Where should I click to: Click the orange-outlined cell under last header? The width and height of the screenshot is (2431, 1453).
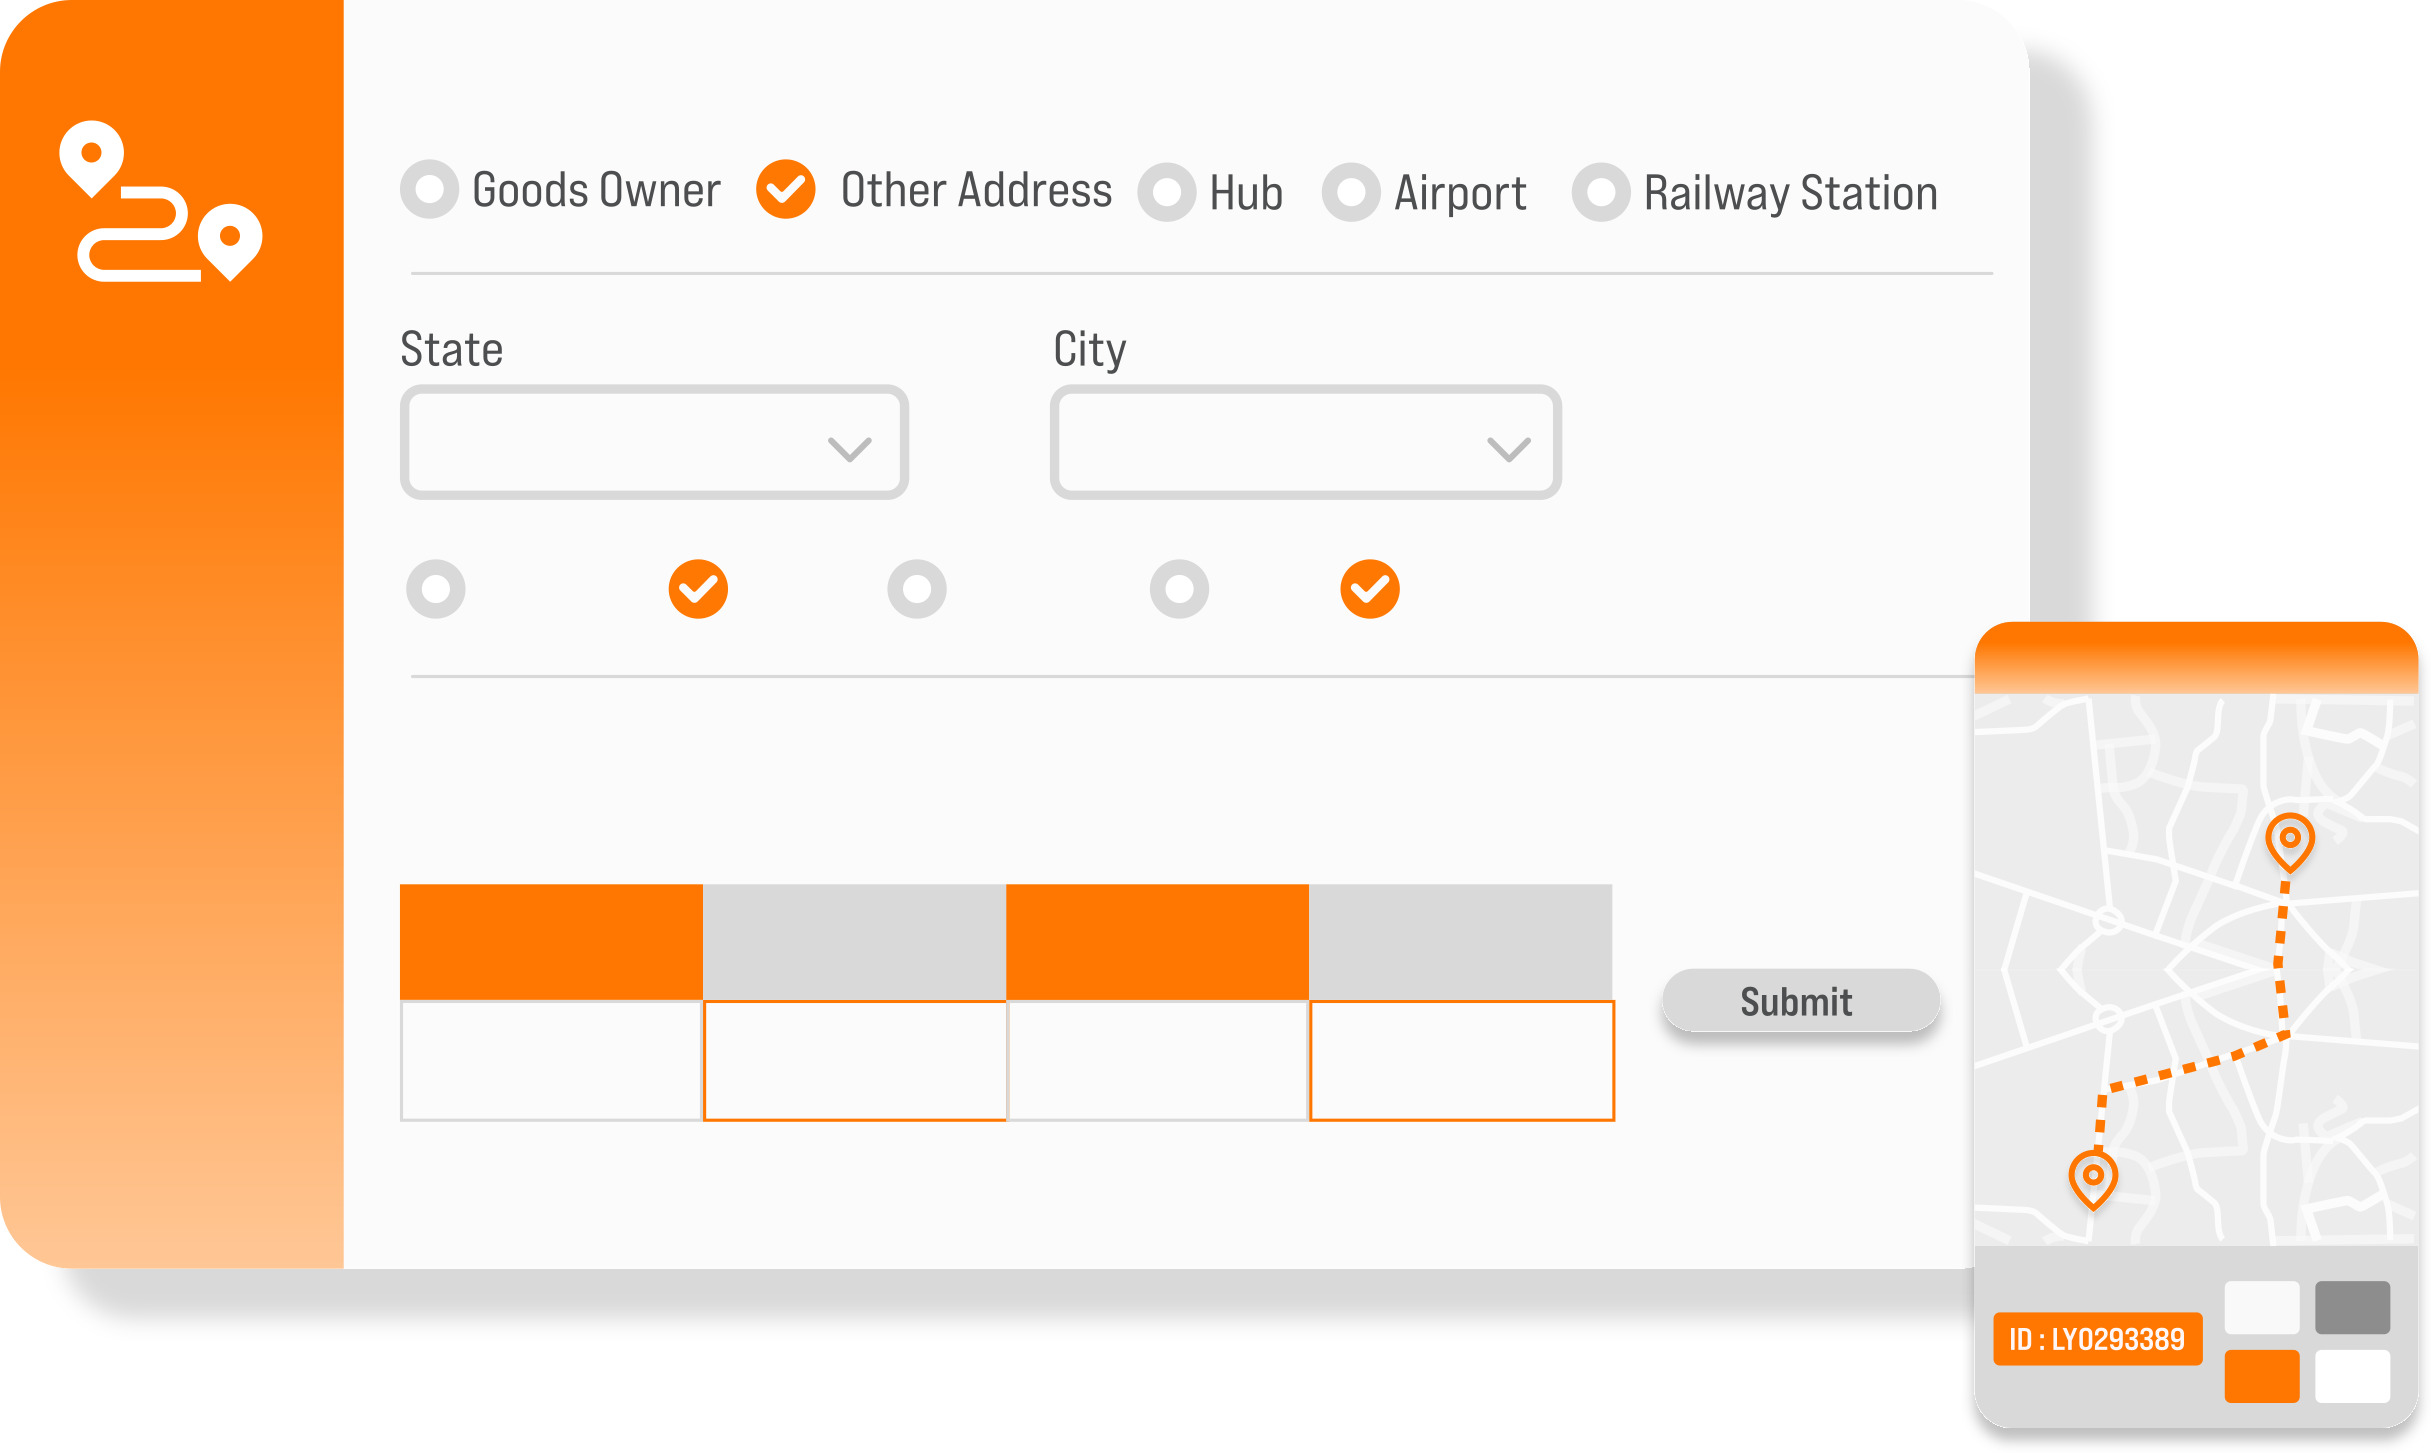(1461, 1061)
